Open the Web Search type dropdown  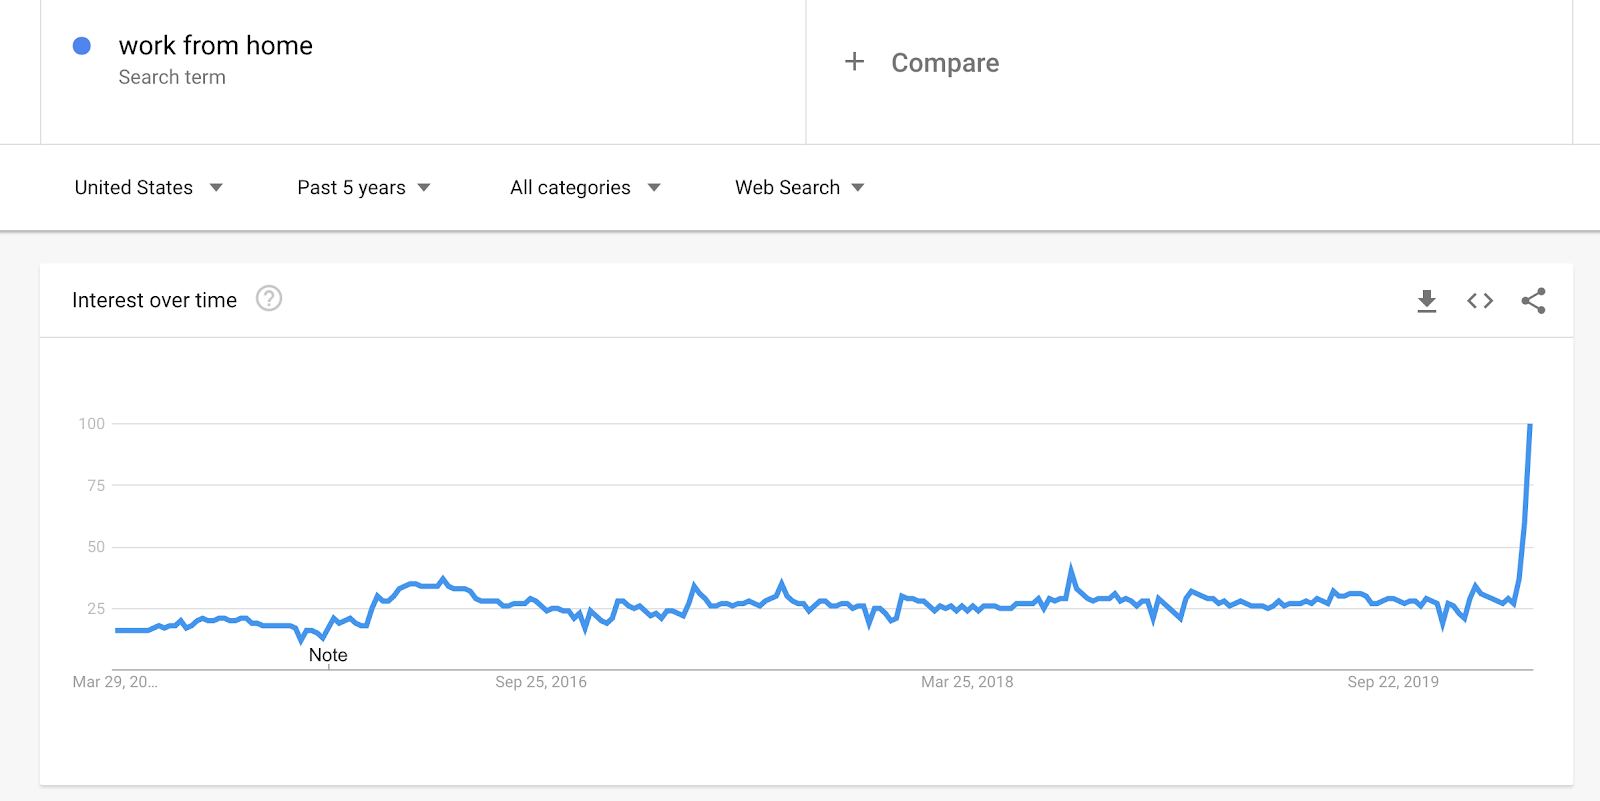tap(800, 188)
